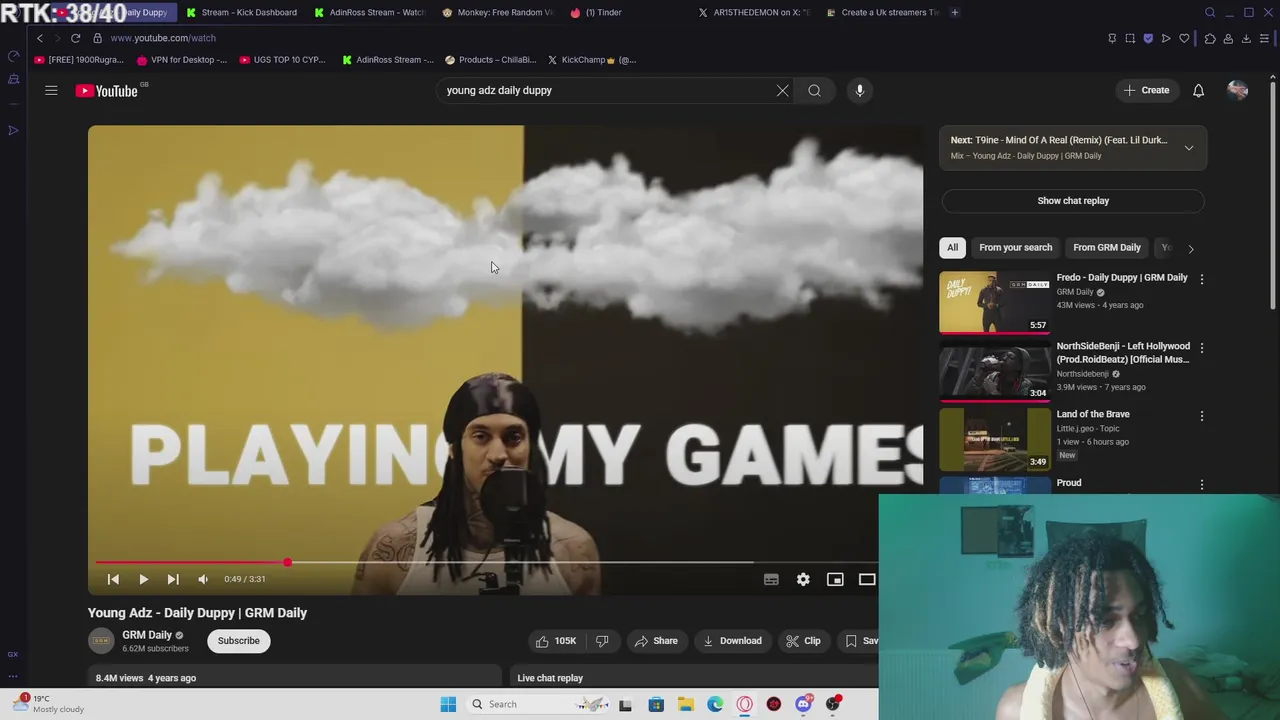Open Land of the Brave thumbnail
The width and height of the screenshot is (1280, 720).
(x=995, y=439)
